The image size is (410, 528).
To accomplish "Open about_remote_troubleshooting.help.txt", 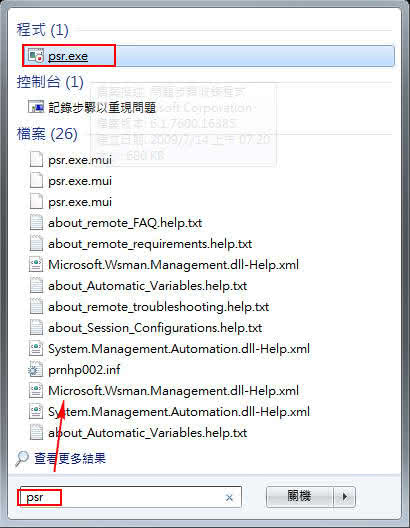I will (158, 307).
